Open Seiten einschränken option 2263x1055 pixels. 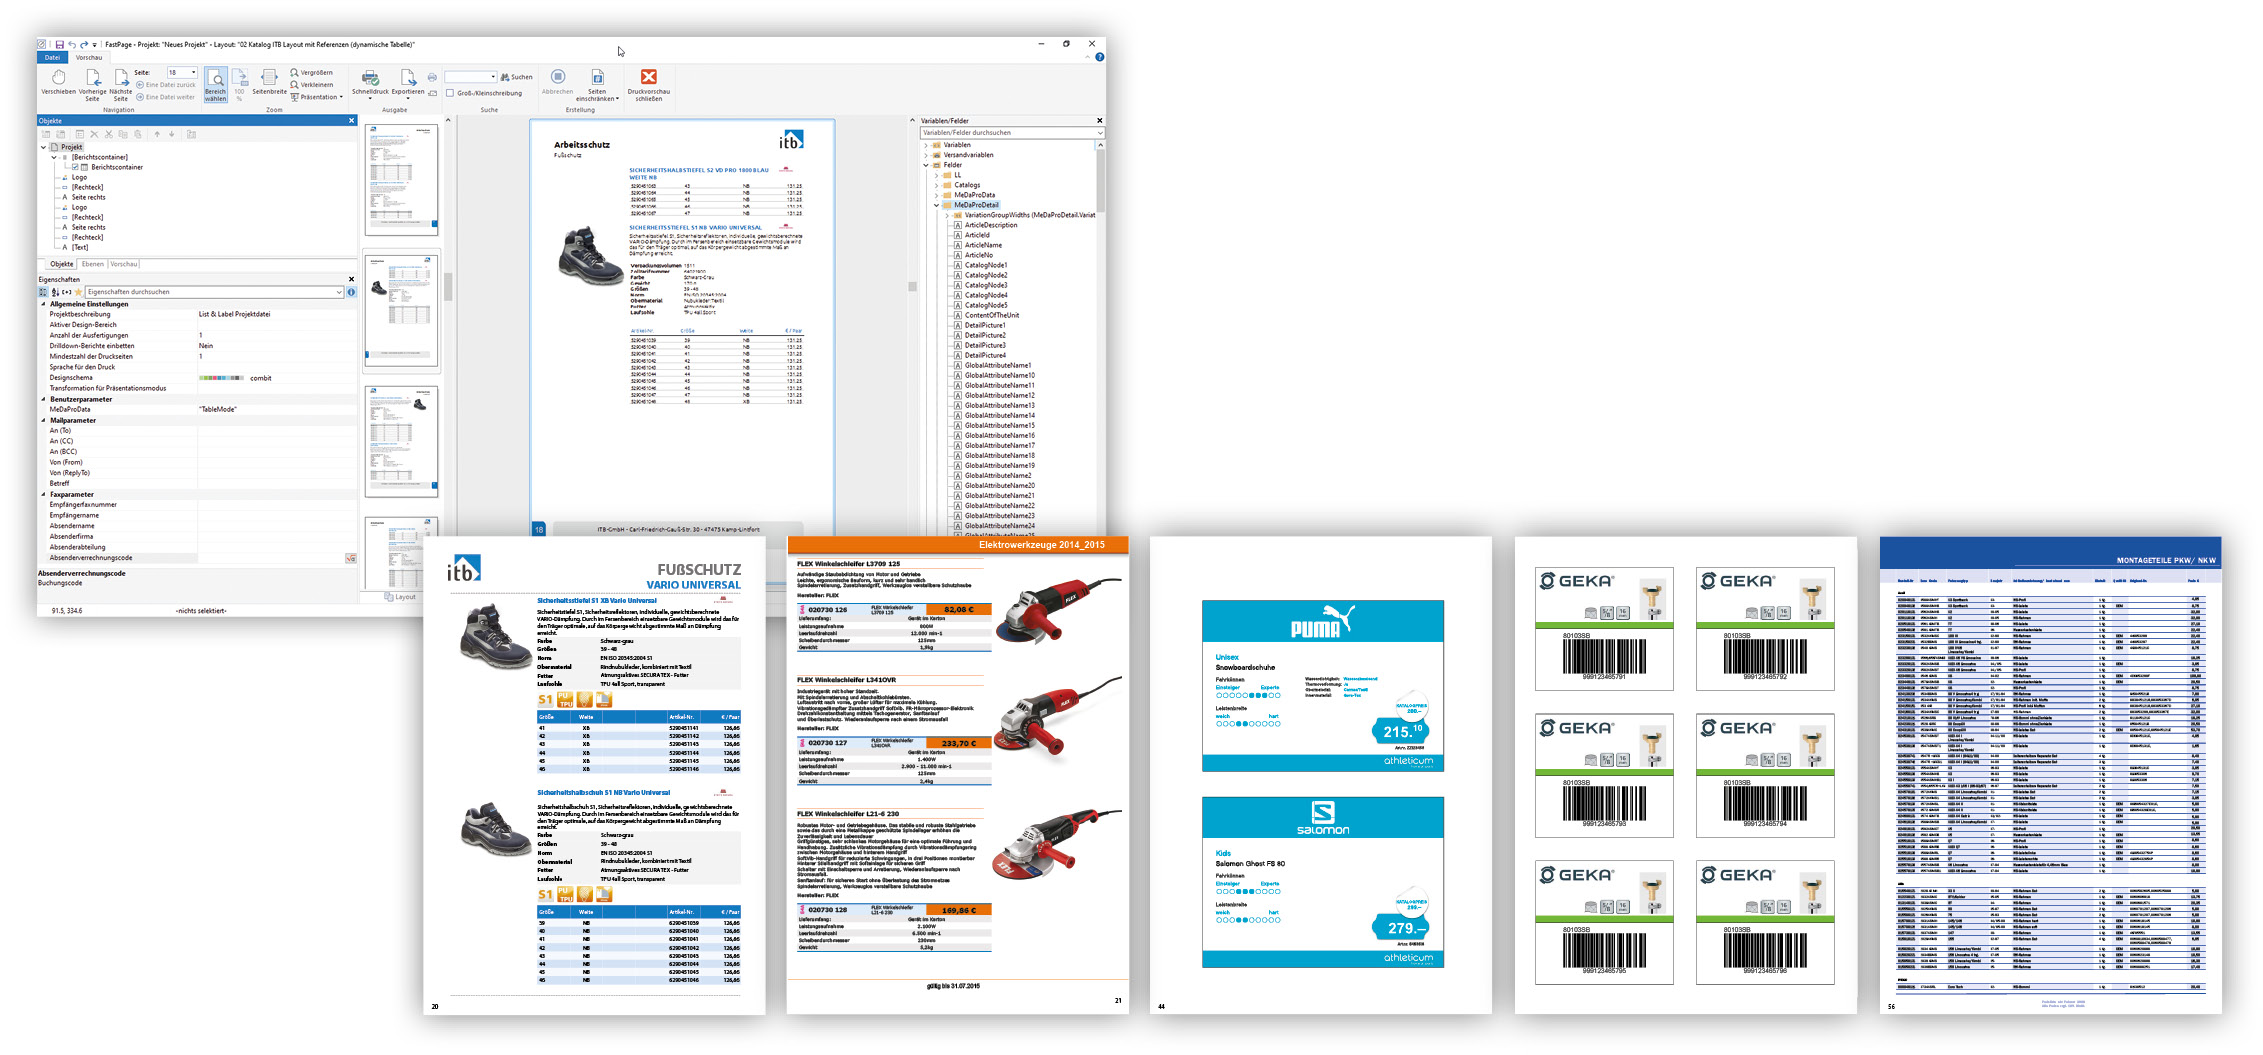point(596,85)
